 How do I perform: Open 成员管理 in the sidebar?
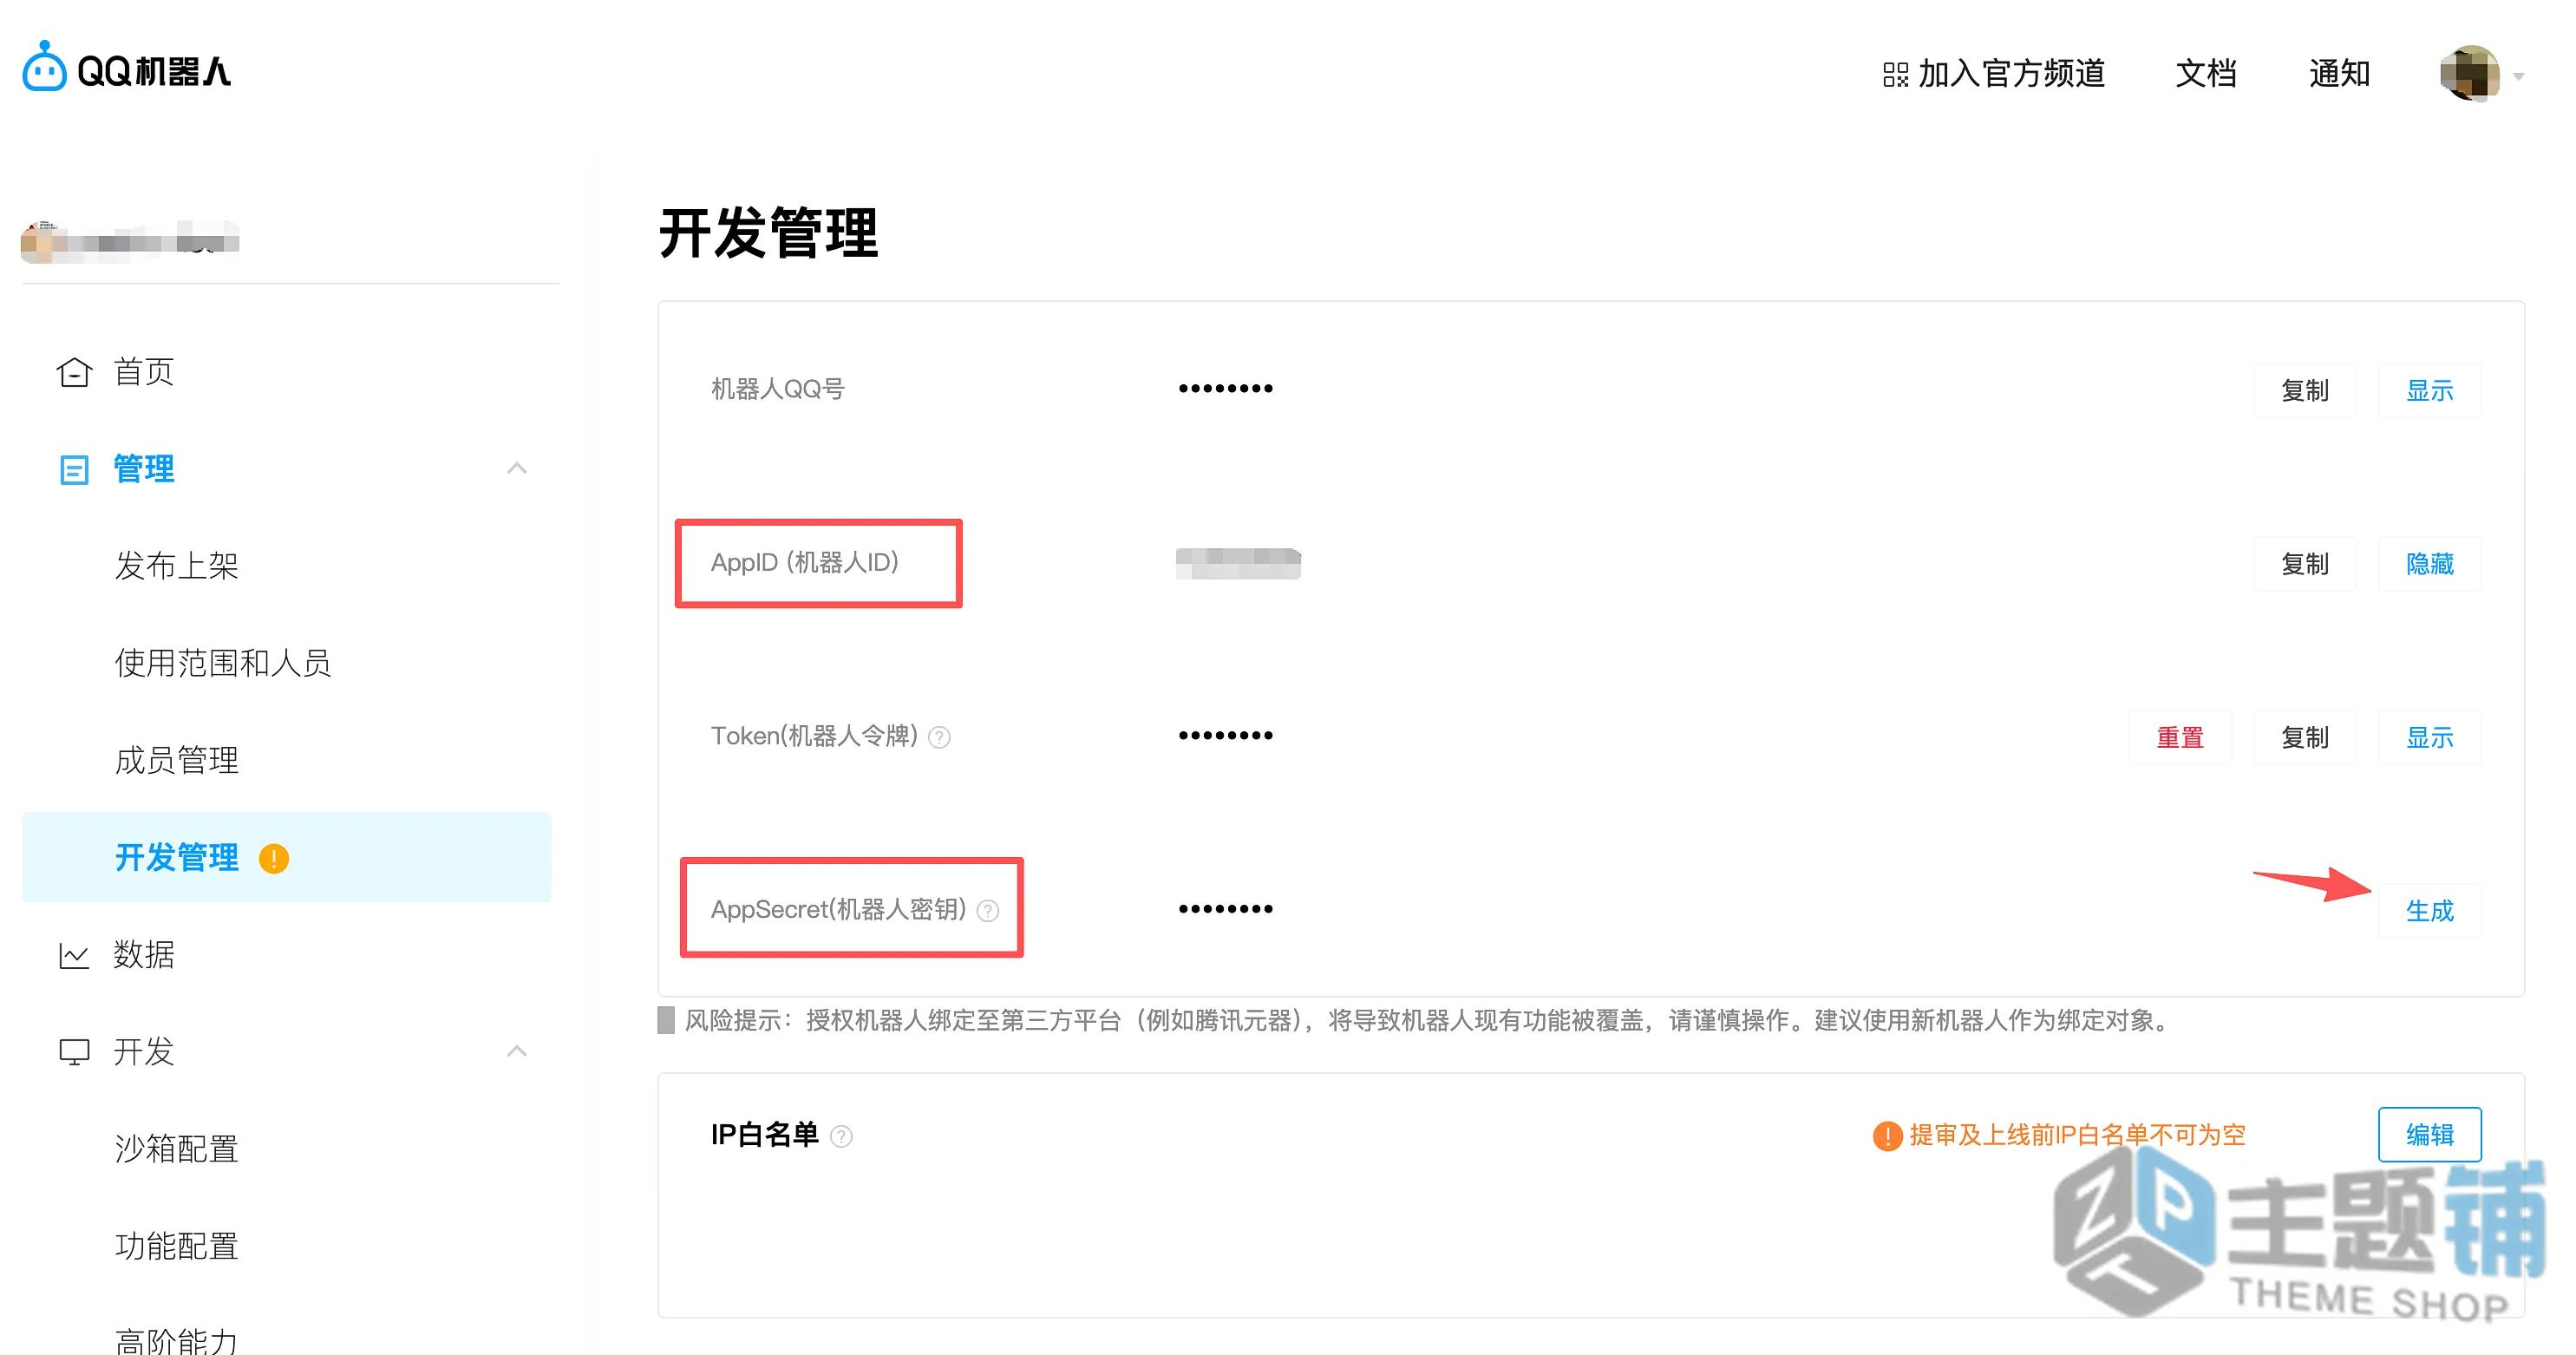tap(176, 759)
